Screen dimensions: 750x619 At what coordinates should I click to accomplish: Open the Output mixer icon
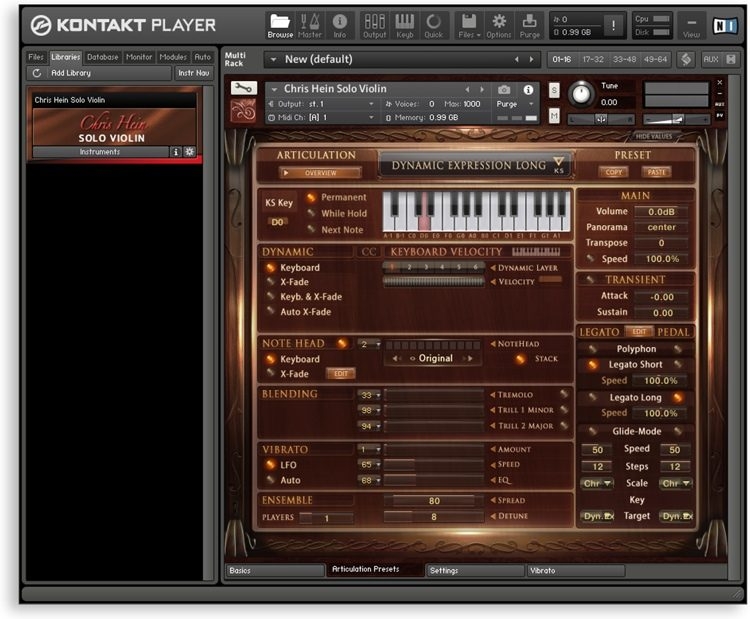[375, 25]
